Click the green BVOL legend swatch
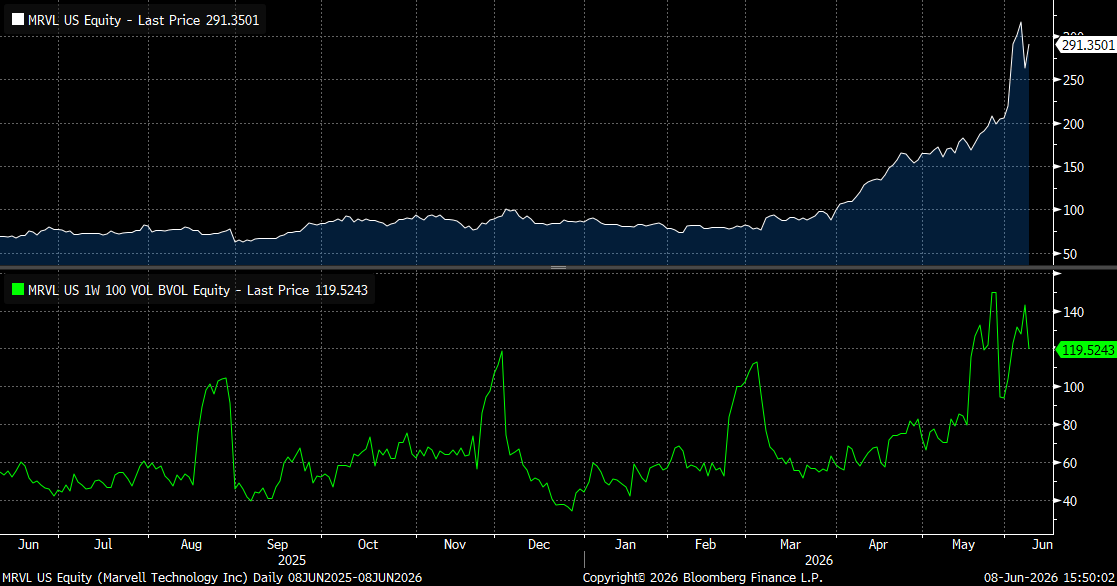 18,290
